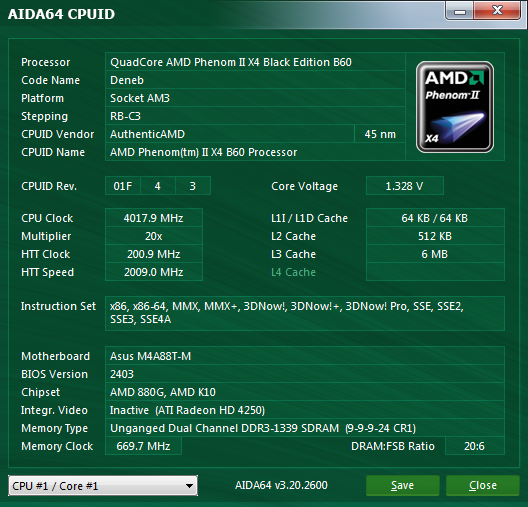The image size is (528, 507).
Task: Click the '2009.0 MHz' HTT speed value
Action: (154, 272)
